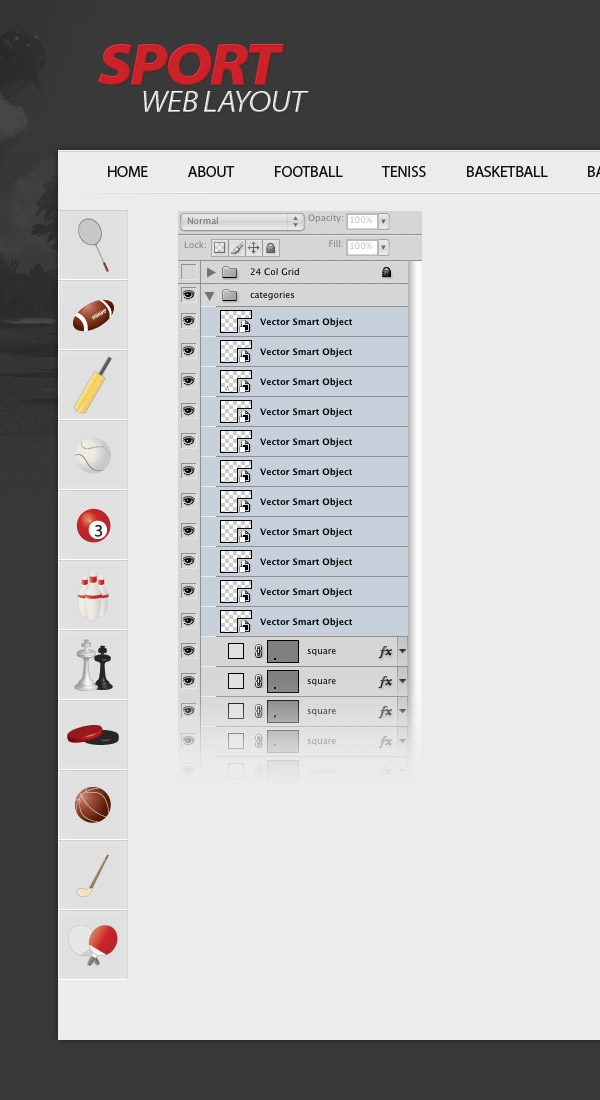
Task: Click the Fill 100% field
Action: [x=362, y=247]
